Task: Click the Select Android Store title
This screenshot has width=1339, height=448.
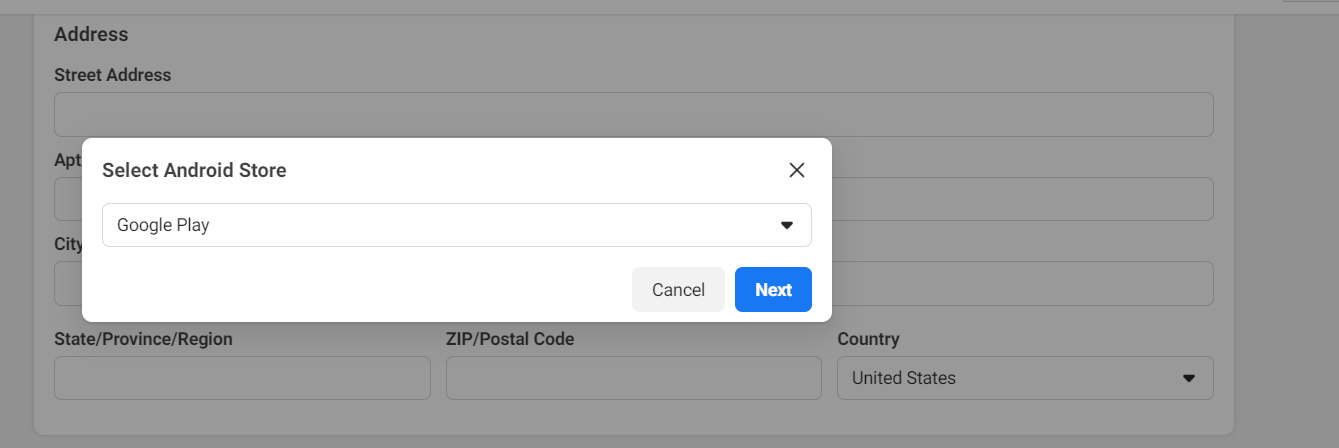Action: (195, 171)
